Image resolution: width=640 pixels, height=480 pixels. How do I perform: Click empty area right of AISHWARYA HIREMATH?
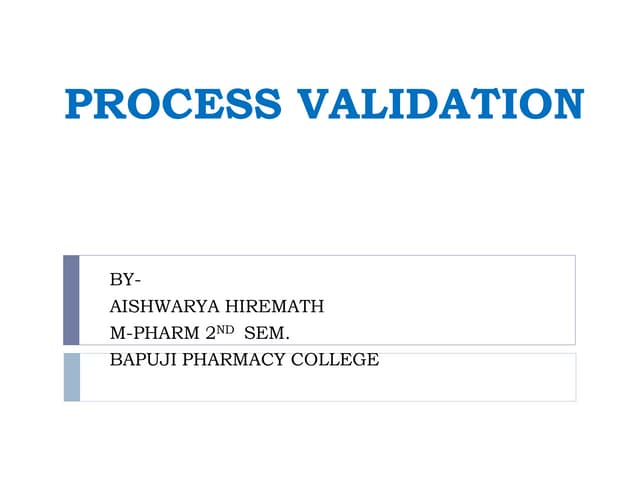pos(450,307)
